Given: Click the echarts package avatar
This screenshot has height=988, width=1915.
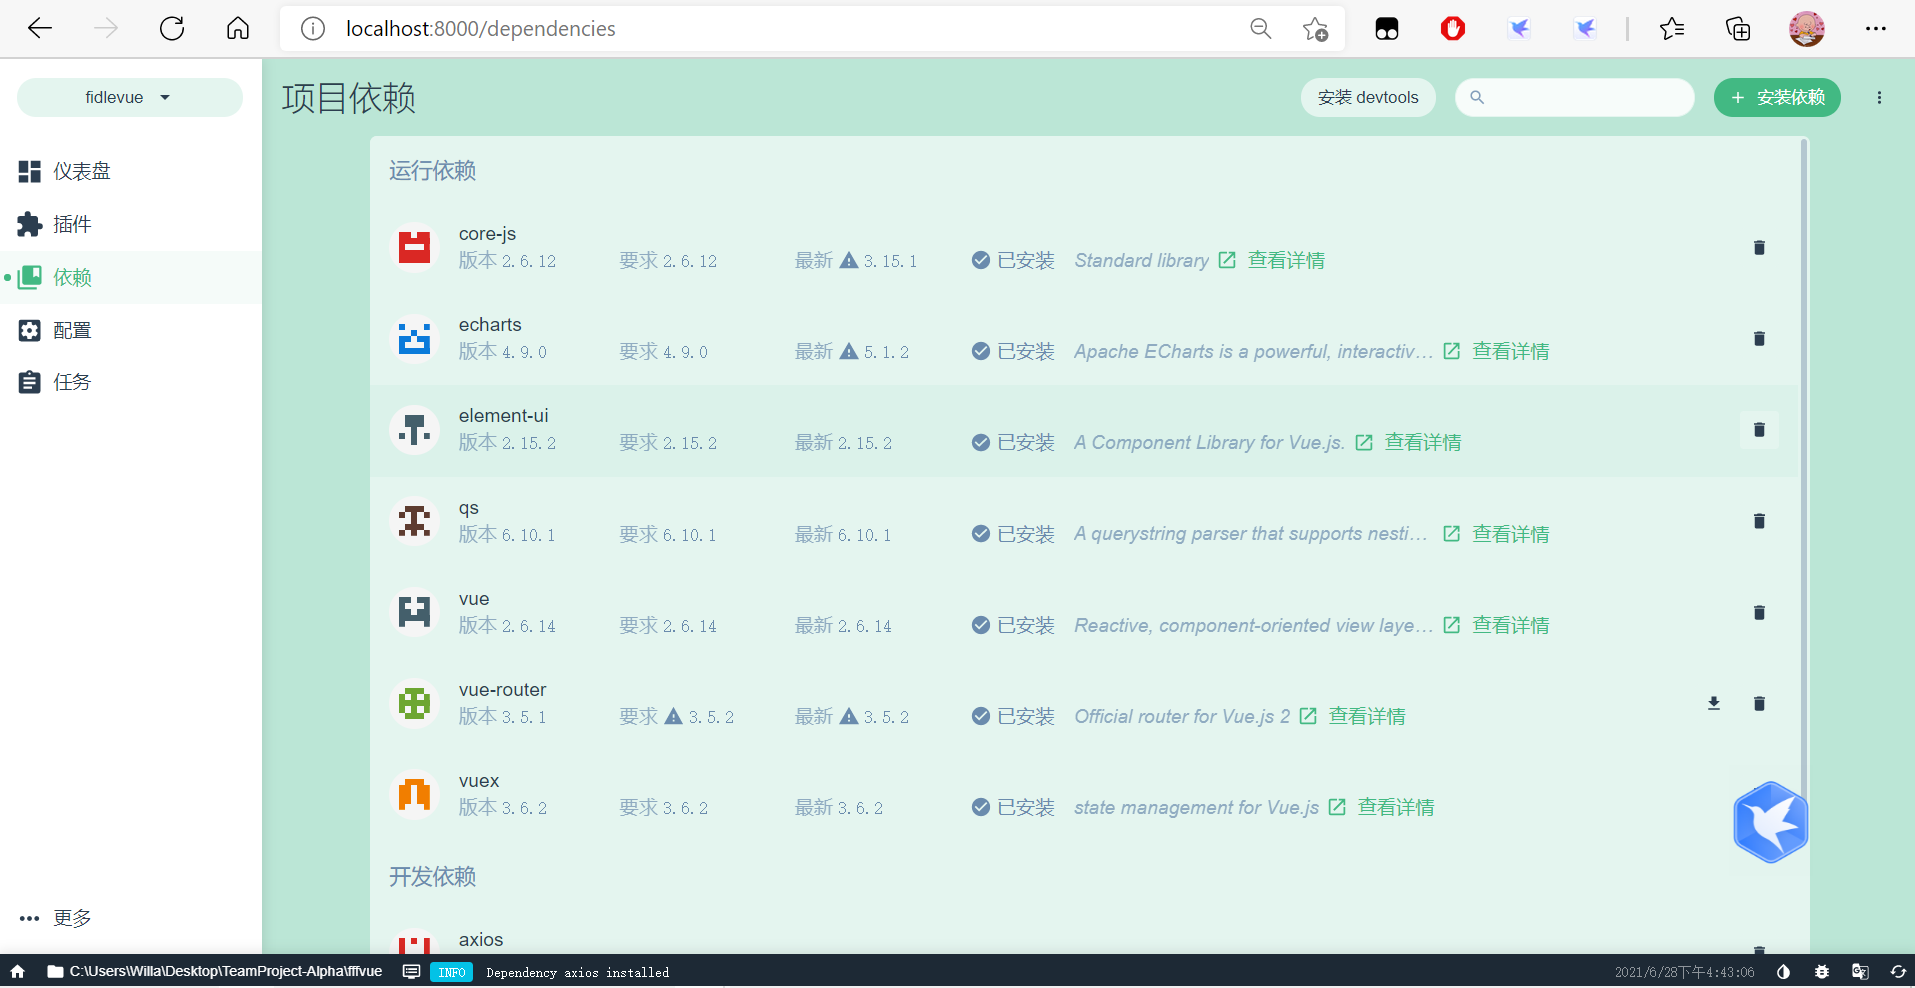Looking at the screenshot, I should tap(414, 338).
